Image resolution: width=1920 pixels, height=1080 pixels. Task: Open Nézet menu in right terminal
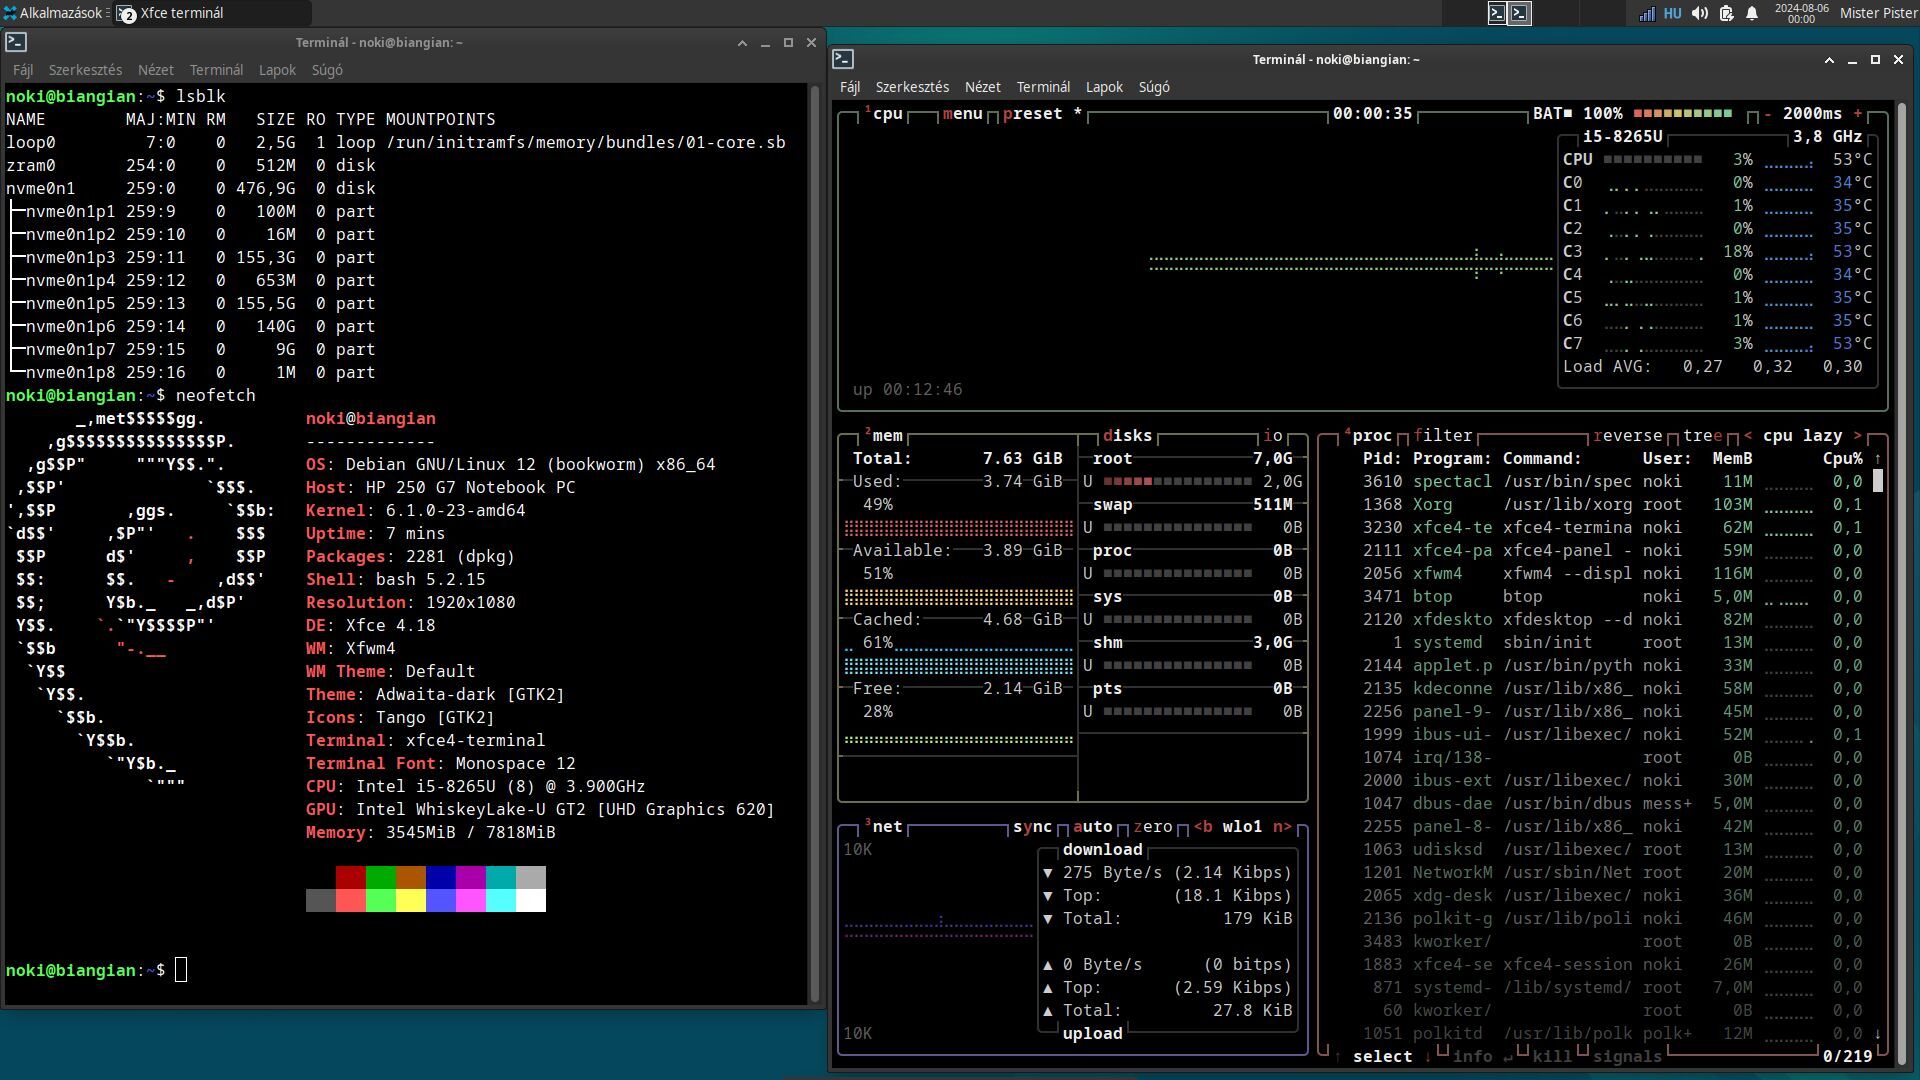point(982,87)
